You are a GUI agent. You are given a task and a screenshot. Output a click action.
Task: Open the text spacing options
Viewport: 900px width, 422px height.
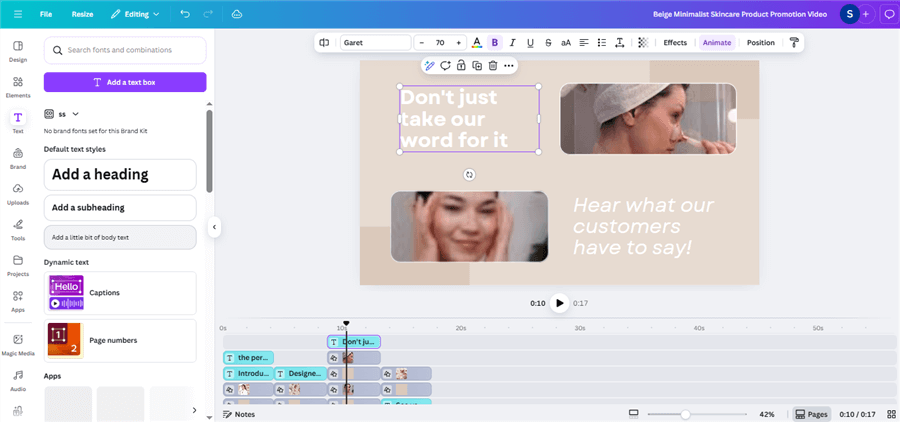coord(619,42)
